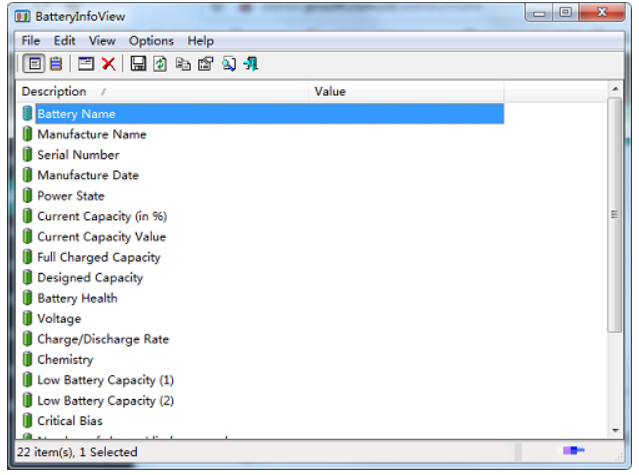Image resolution: width=639 pixels, height=475 pixels.
Task: Click scrollbar up arrow in list
Action: [x=614, y=91]
